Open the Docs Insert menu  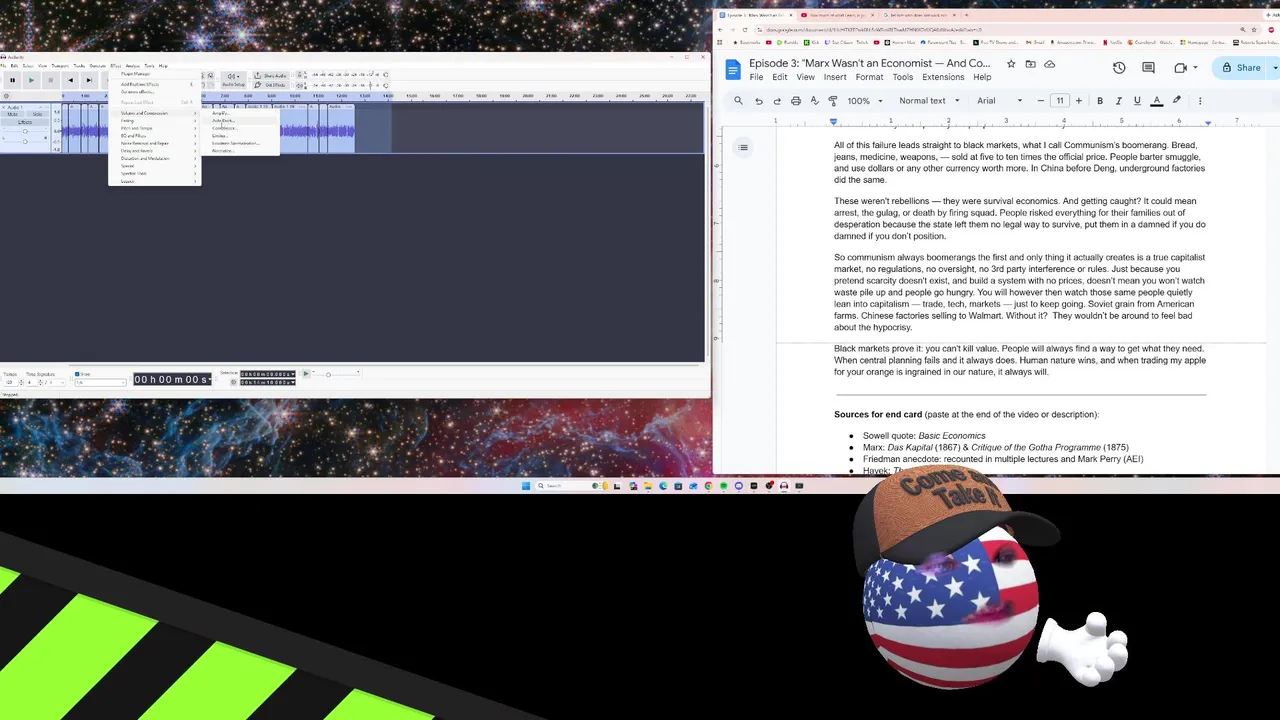[x=835, y=77]
